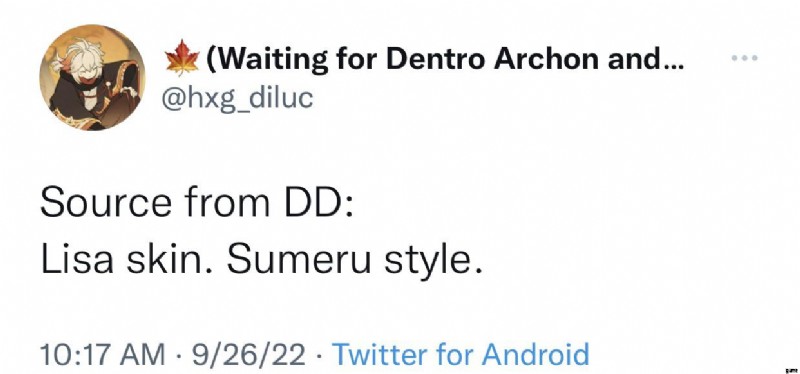Click the @hxg_diluc handle
The height and width of the screenshot is (374, 800).
[x=237, y=98]
